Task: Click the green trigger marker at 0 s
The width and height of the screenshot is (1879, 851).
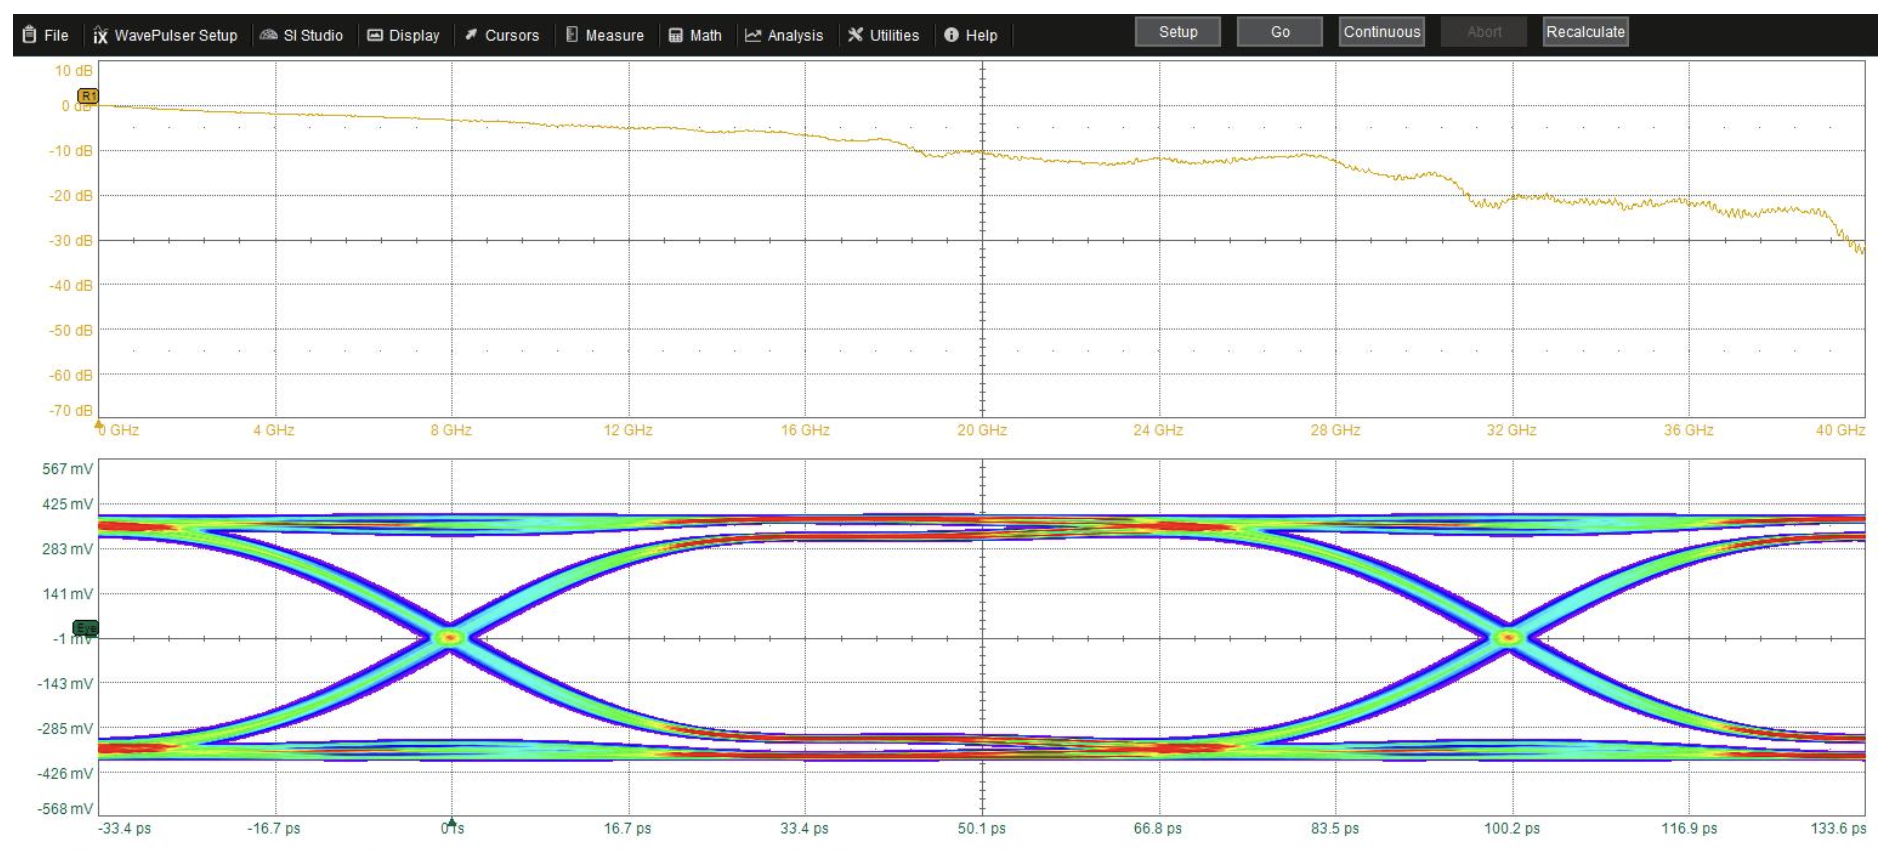Action: pos(452,823)
